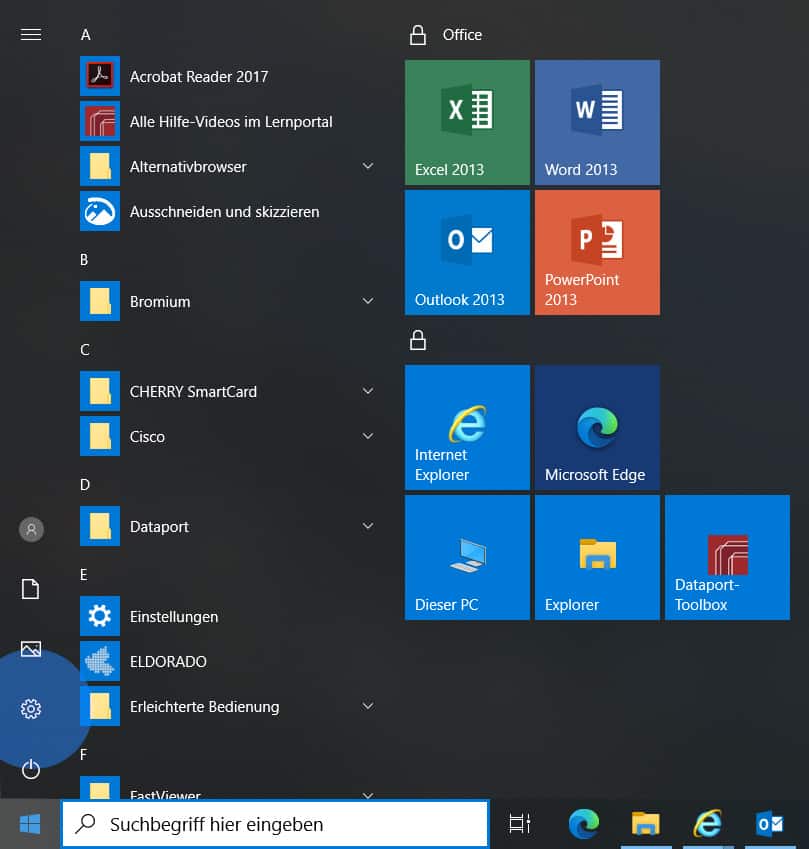Open the Pictures icon in sidebar

click(x=31, y=649)
